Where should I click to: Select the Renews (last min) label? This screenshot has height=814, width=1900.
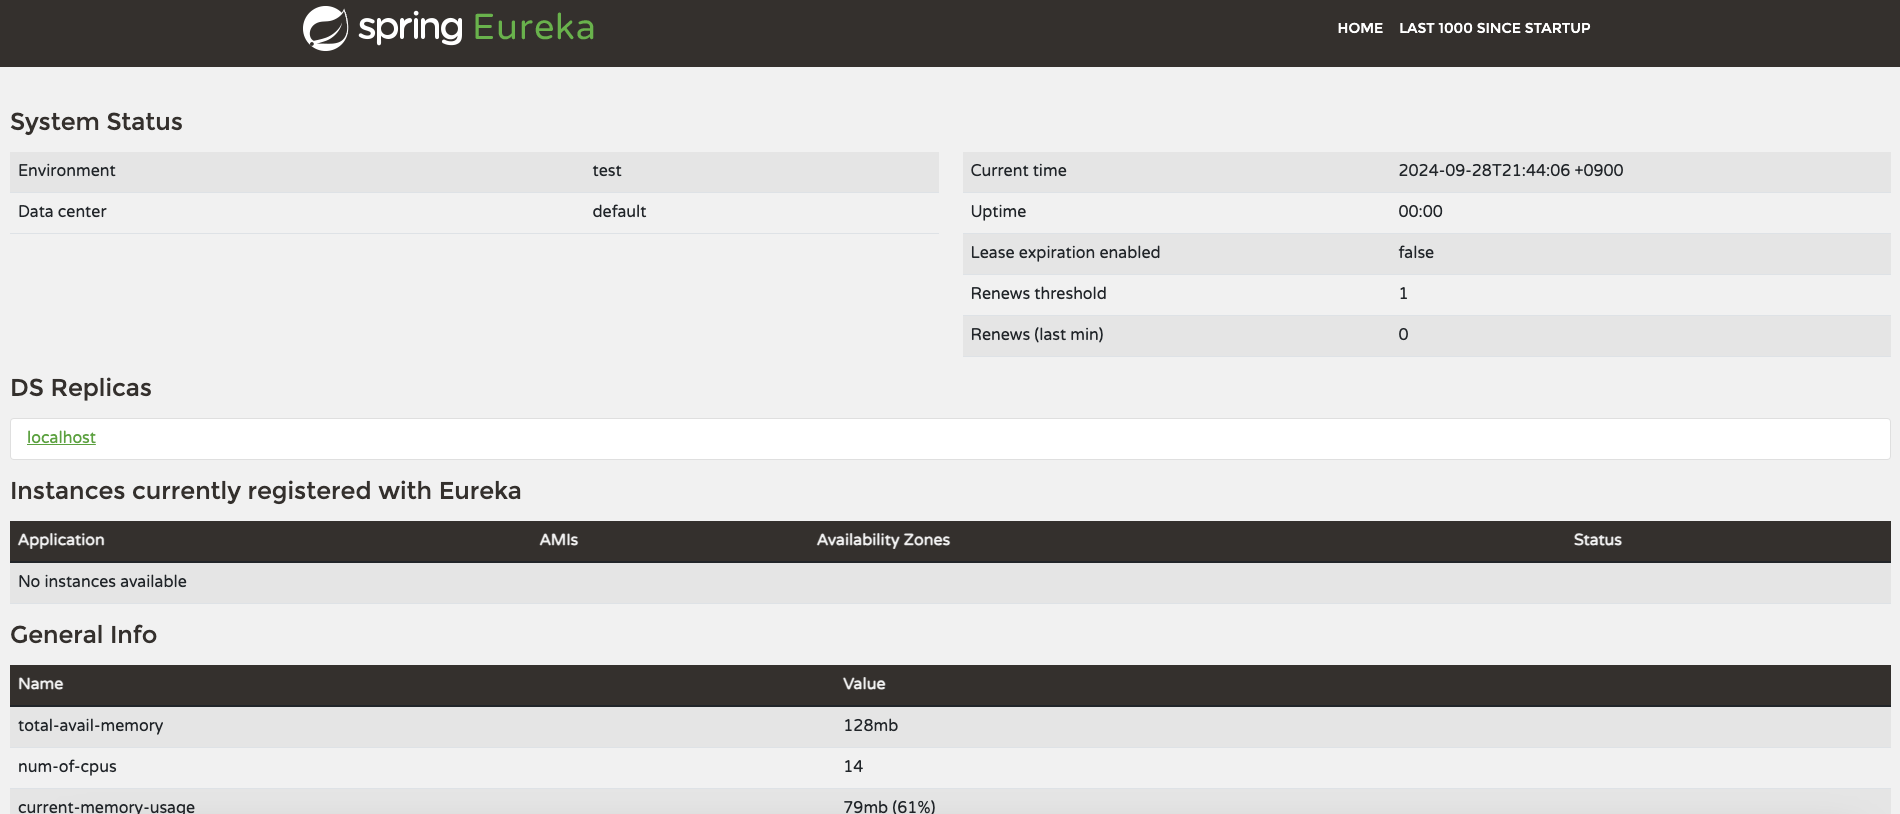pyautogui.click(x=1037, y=335)
